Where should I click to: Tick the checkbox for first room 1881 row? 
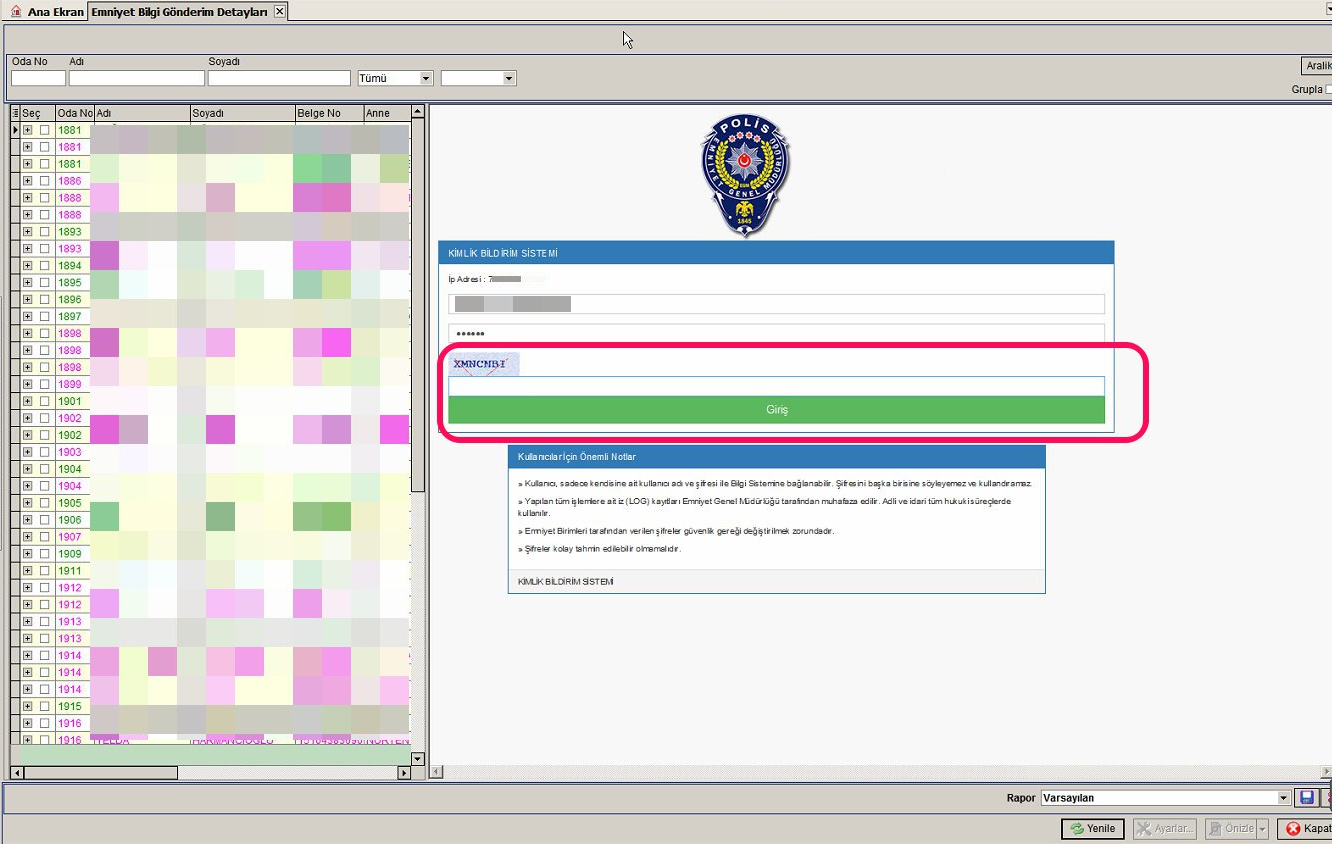(x=44, y=130)
